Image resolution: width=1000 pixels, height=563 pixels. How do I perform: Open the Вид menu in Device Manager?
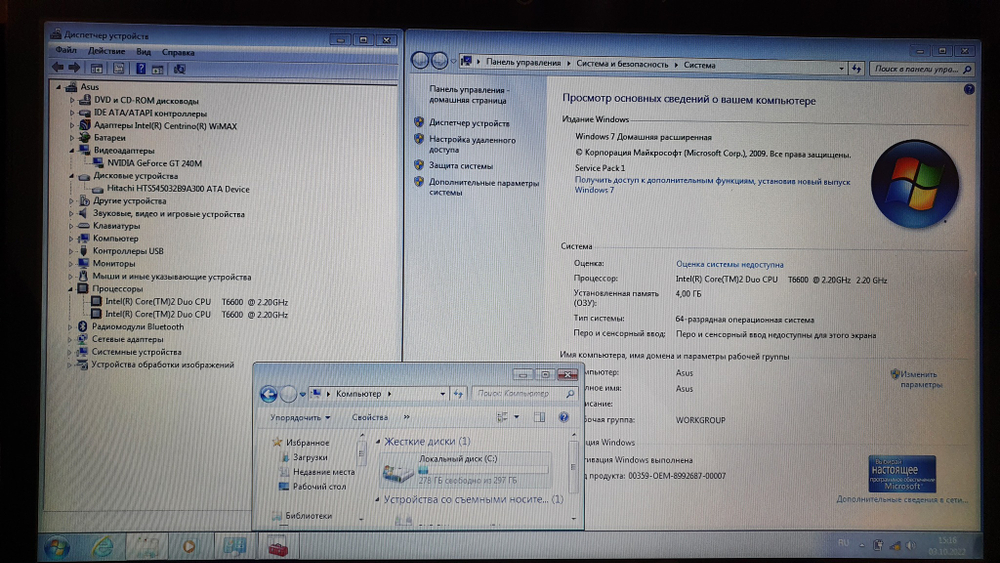[x=143, y=52]
